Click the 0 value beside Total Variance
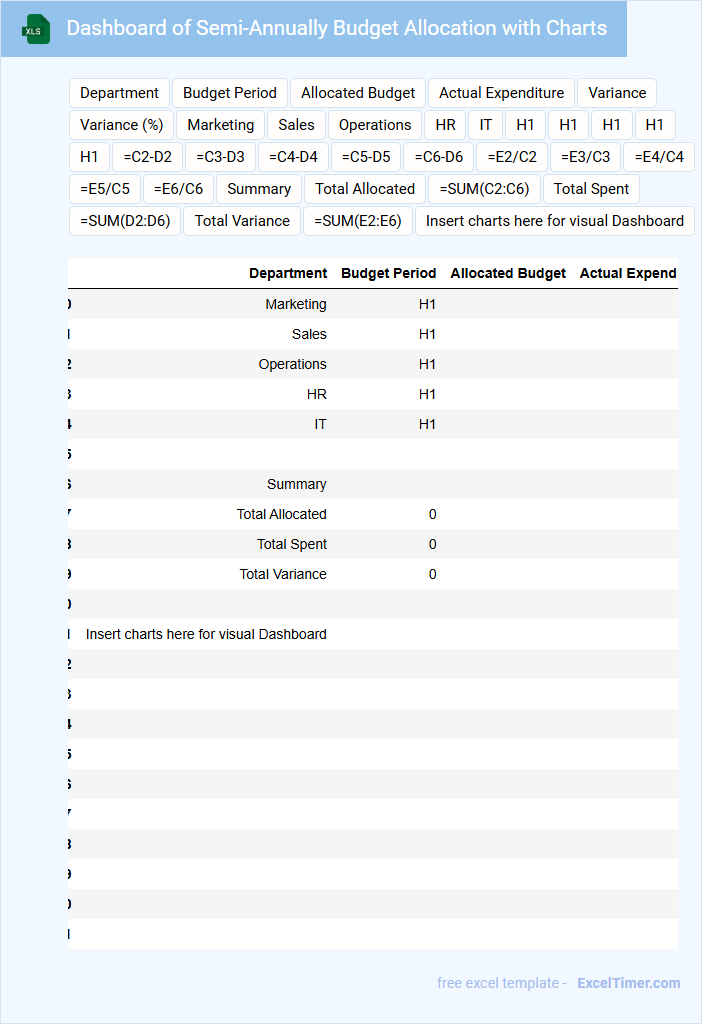 pyautogui.click(x=432, y=575)
